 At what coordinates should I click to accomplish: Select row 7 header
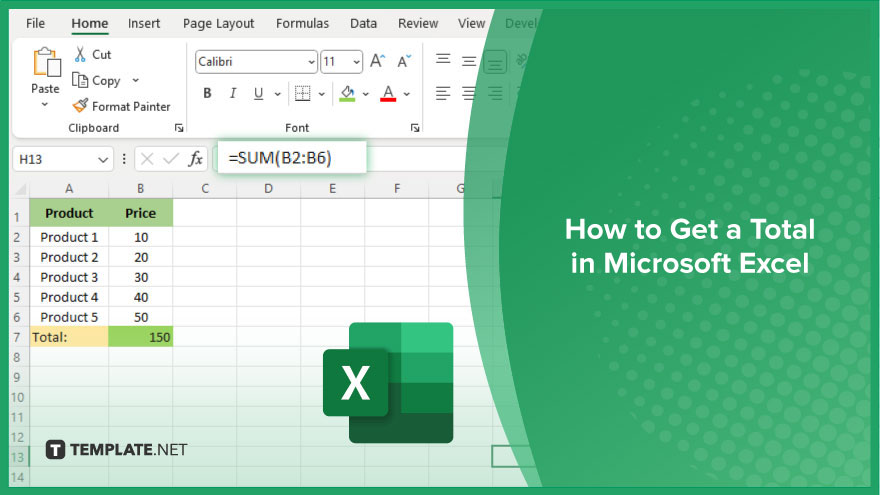(17, 337)
